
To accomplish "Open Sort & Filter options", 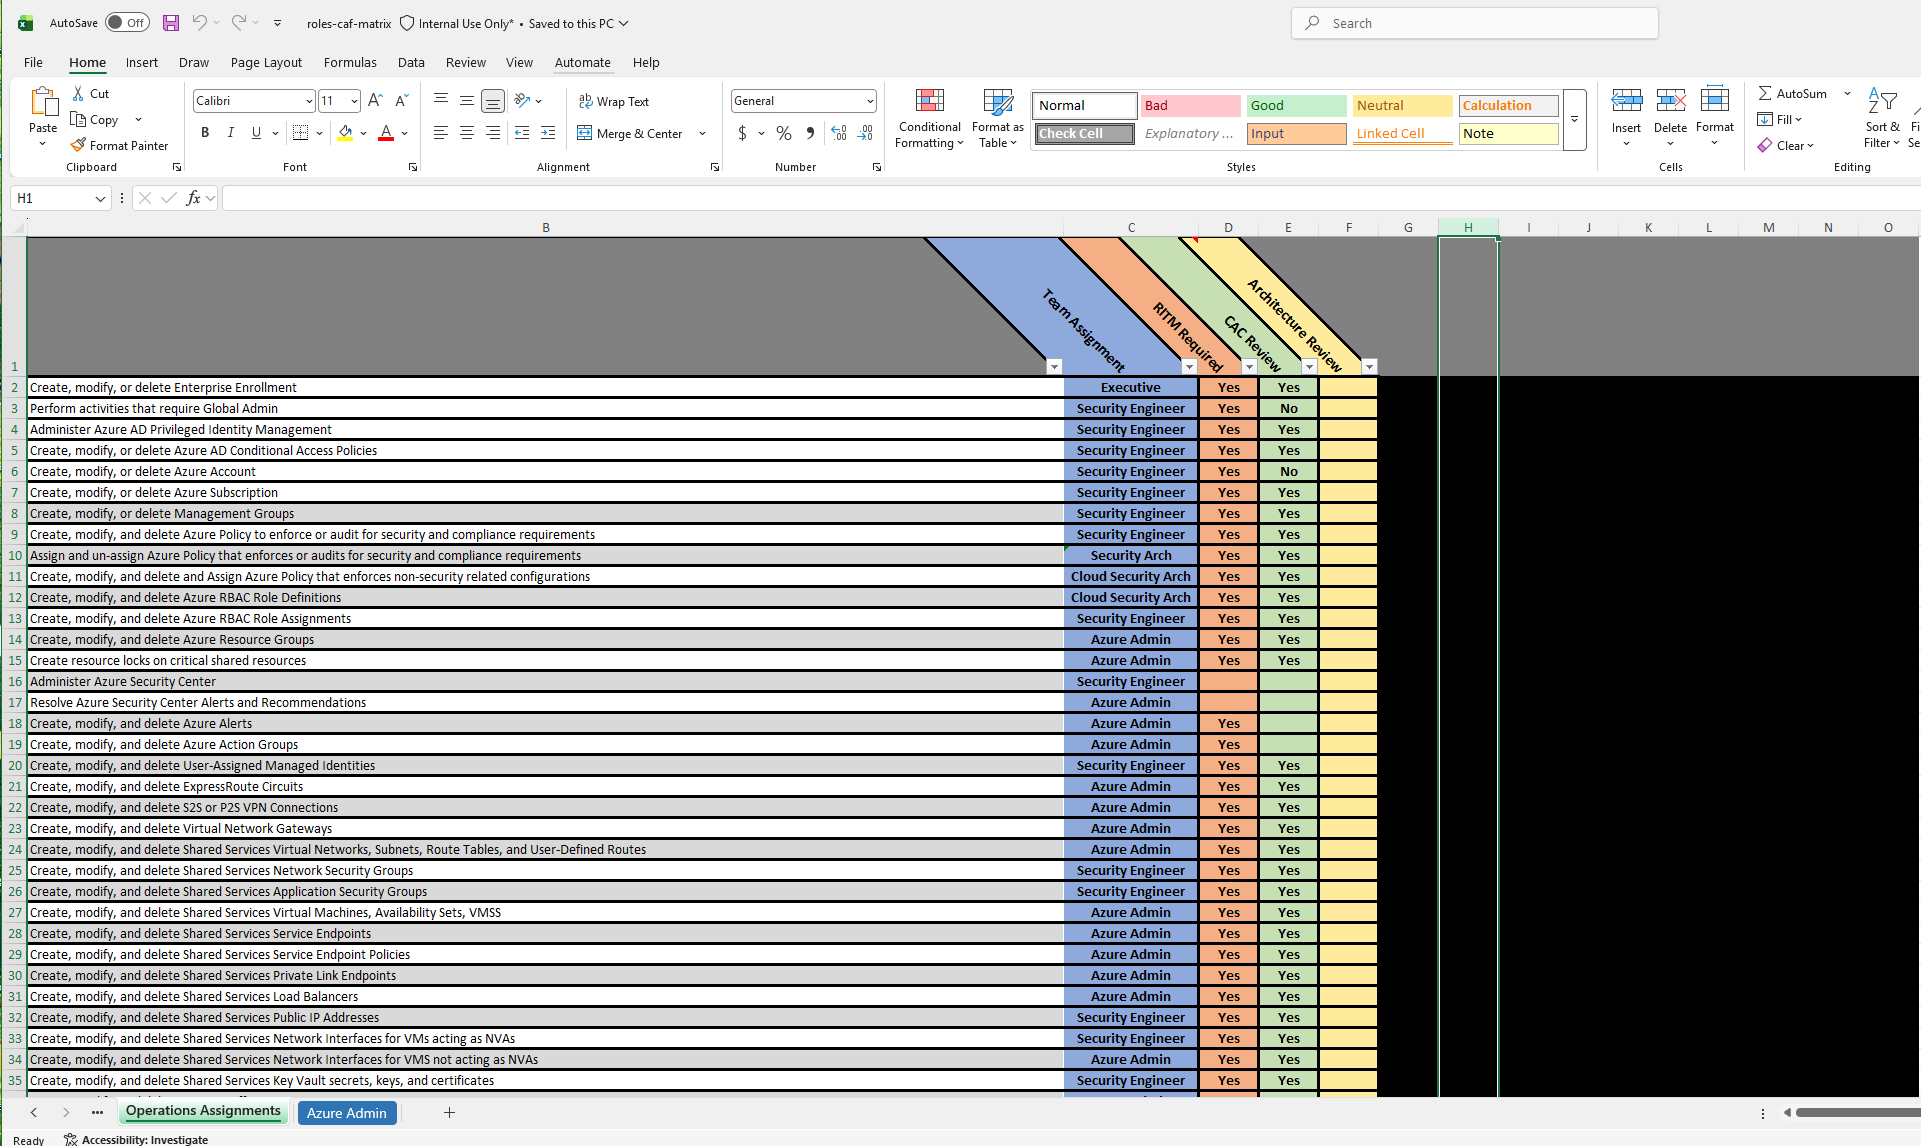I will 1882,118.
